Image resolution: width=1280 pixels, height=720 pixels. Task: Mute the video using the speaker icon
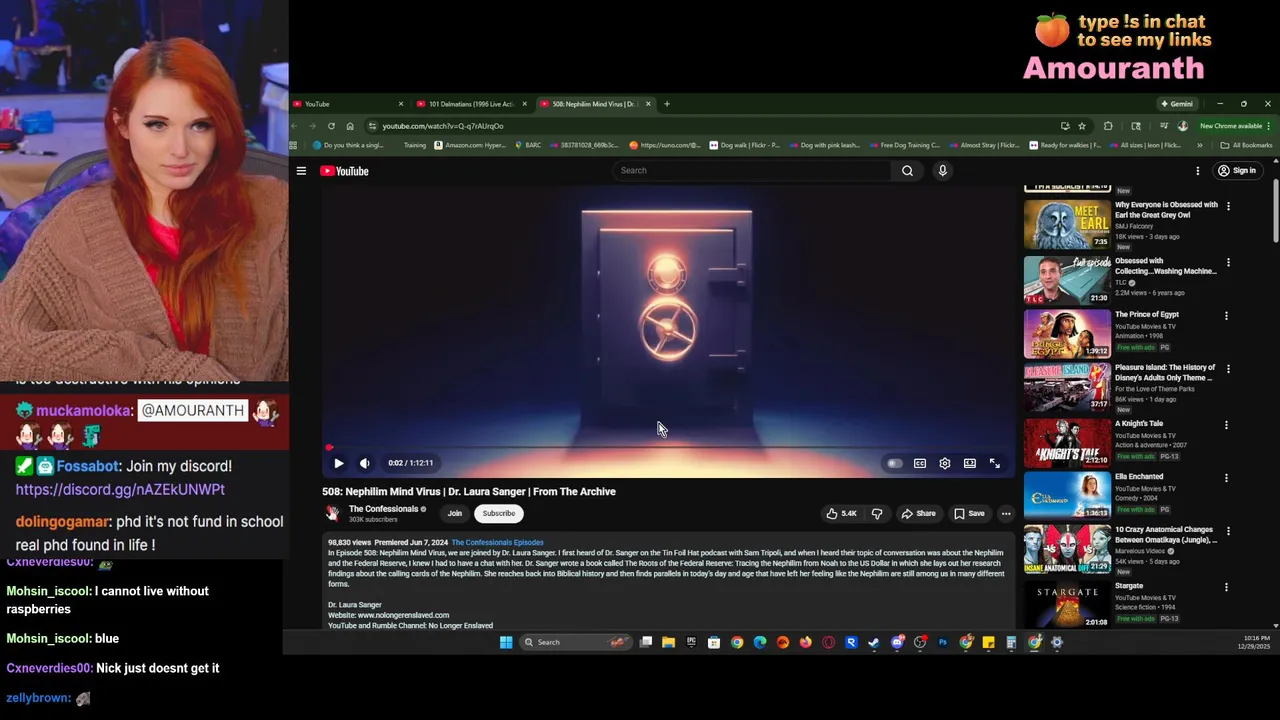pyautogui.click(x=365, y=463)
